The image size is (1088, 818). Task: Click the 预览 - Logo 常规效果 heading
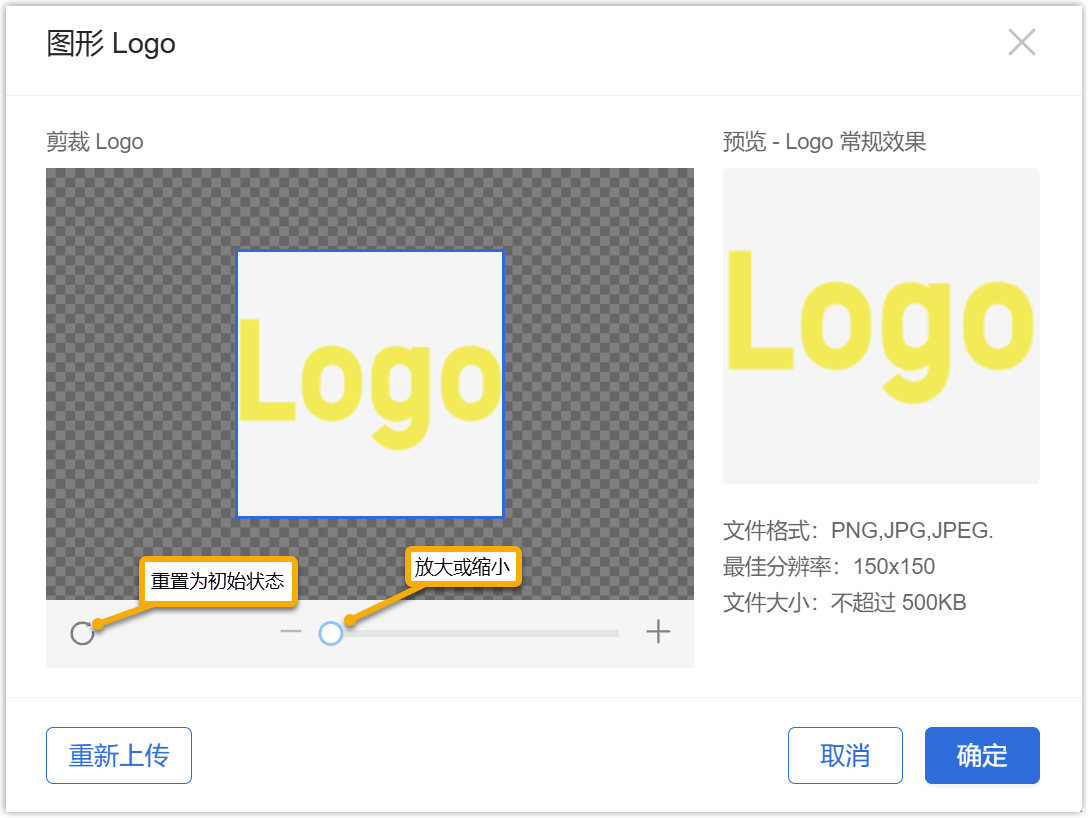point(824,142)
